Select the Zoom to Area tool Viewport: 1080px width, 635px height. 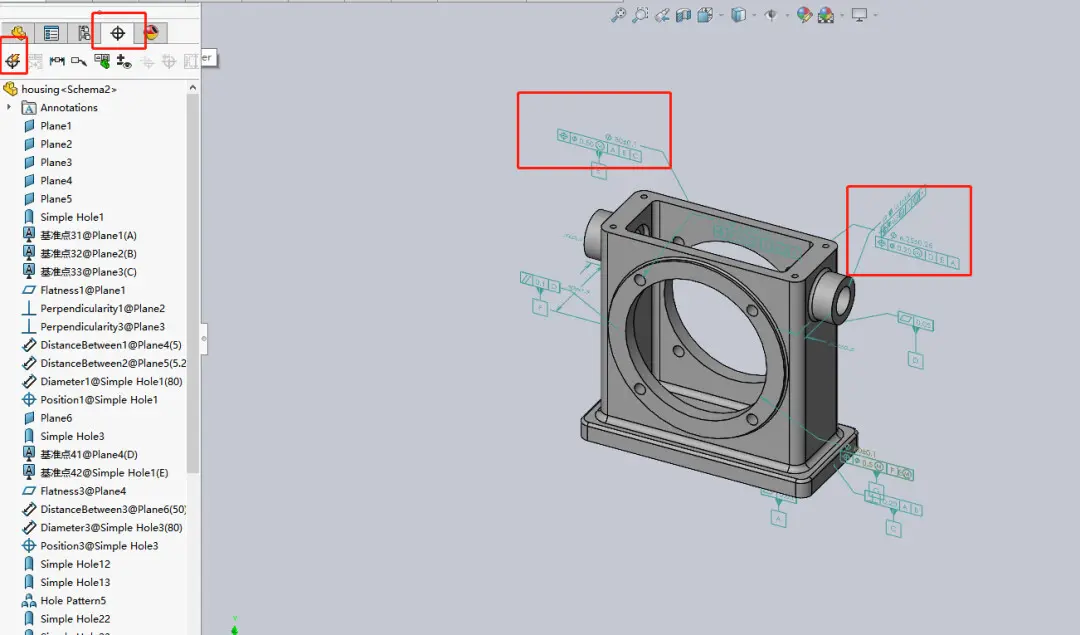coord(641,14)
